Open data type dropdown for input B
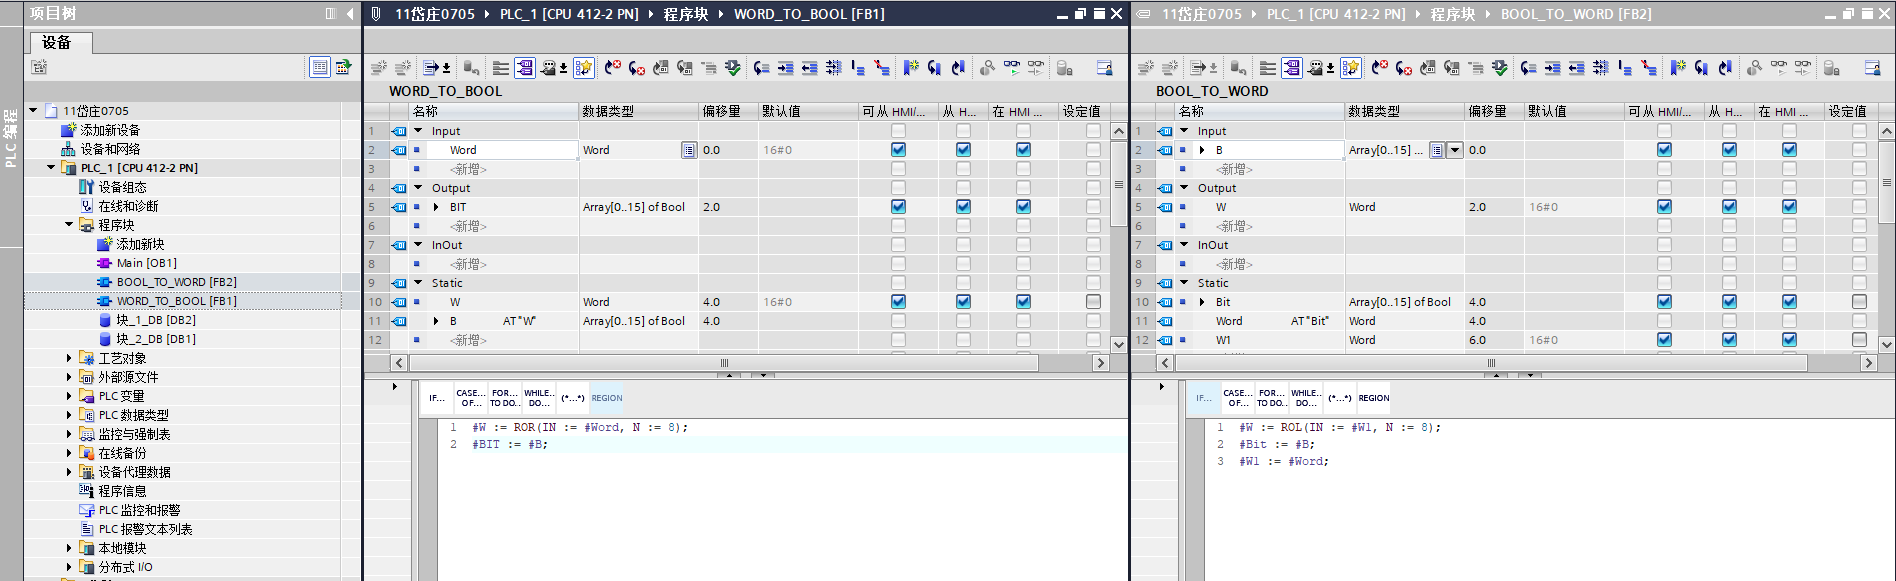This screenshot has height=581, width=1896. pyautogui.click(x=1455, y=150)
